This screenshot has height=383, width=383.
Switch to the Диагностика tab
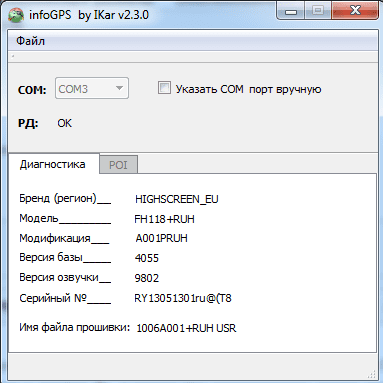(53, 164)
